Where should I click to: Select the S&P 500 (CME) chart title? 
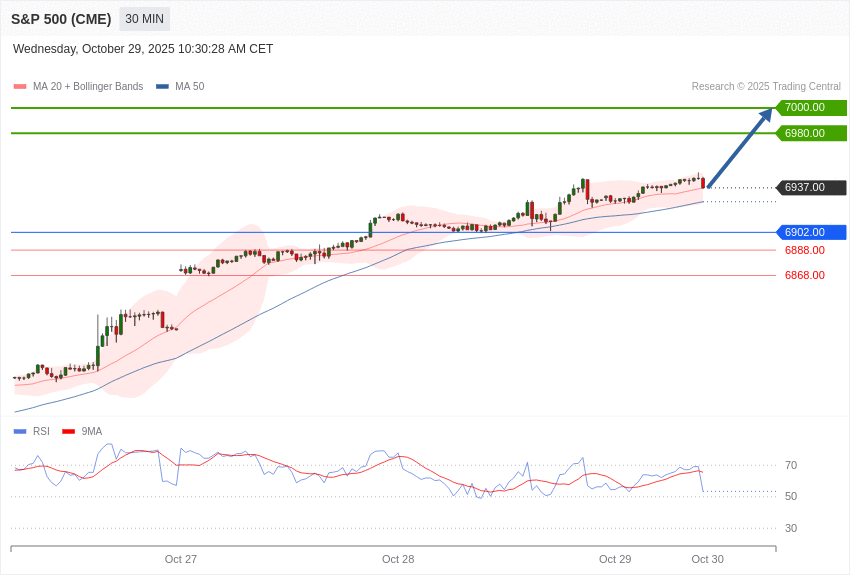click(x=61, y=19)
